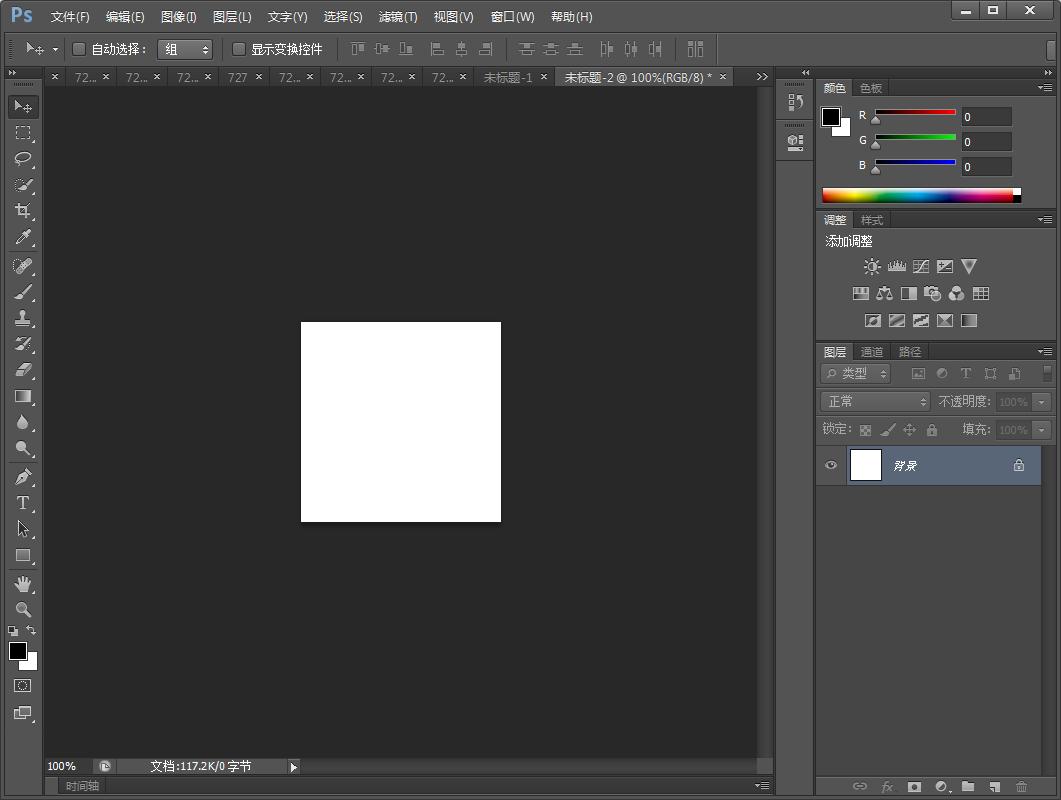Open the 滤镜 menu
The width and height of the screenshot is (1061, 800).
(x=397, y=16)
